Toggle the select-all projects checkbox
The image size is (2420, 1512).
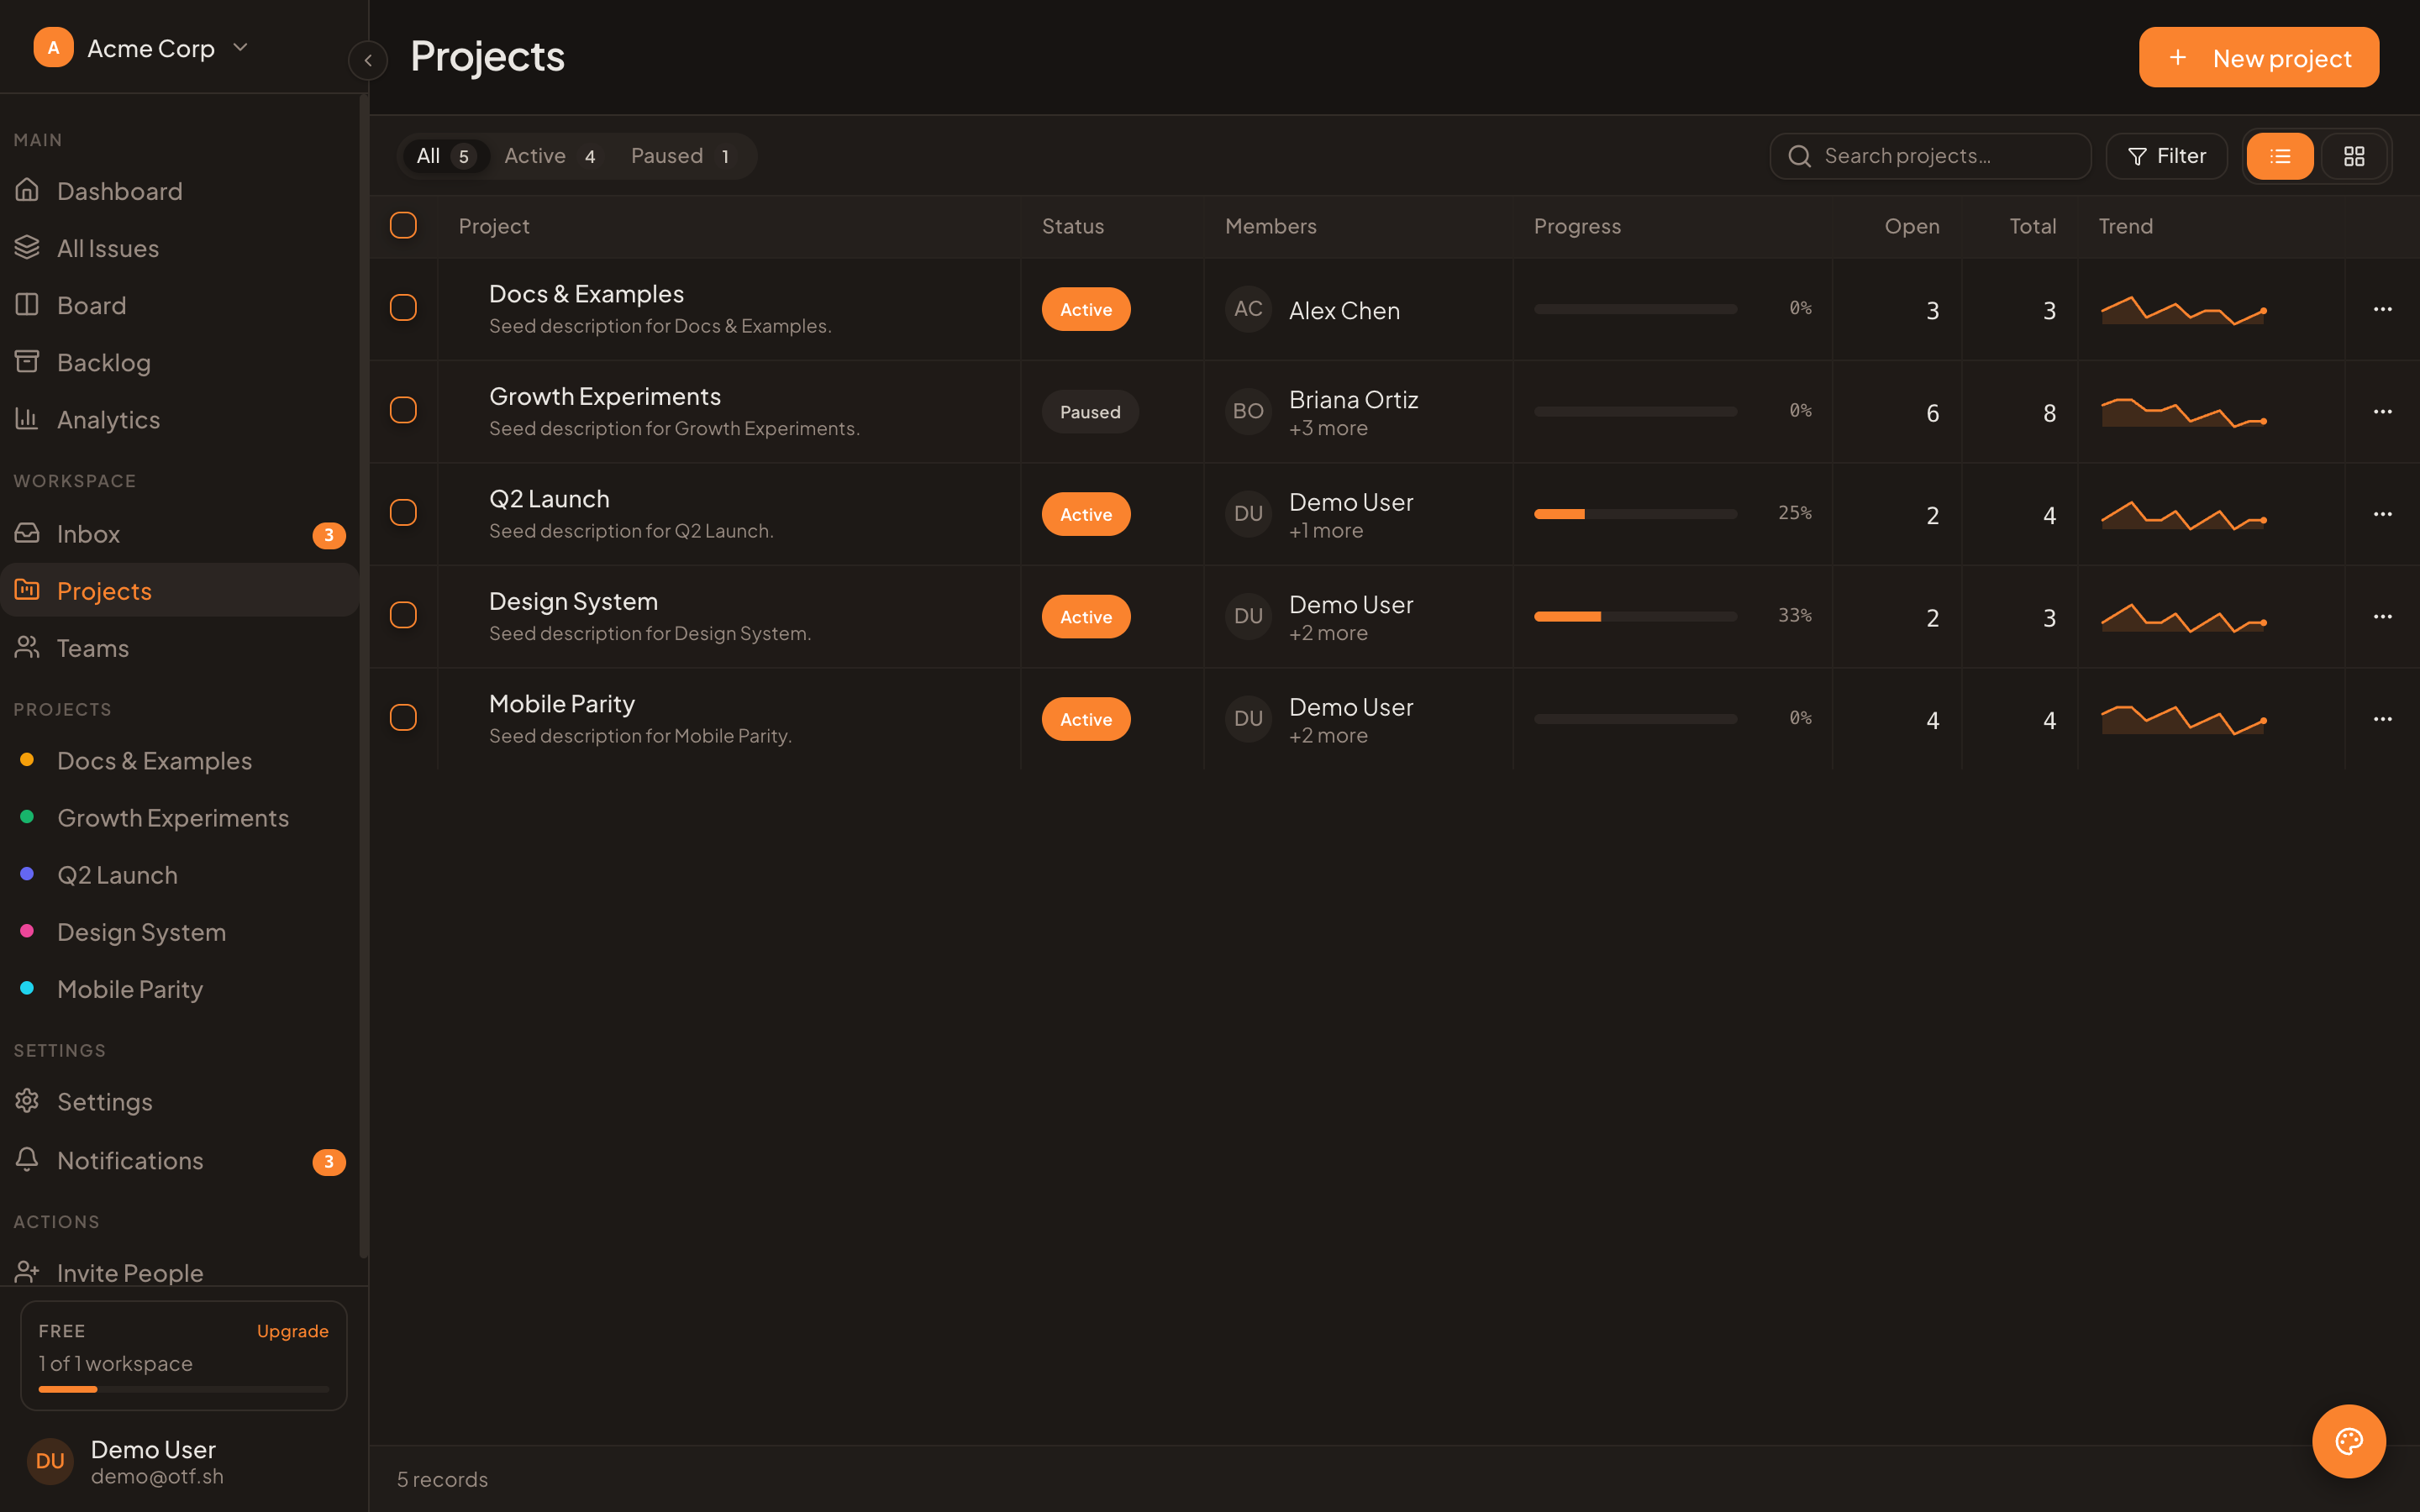coord(403,225)
